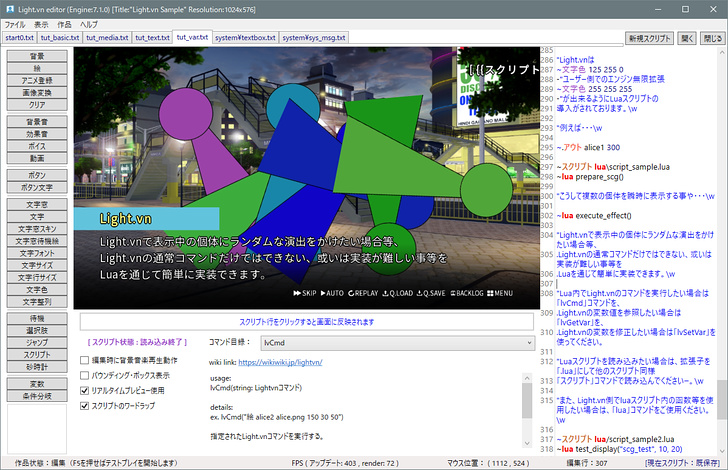Click MENU icon in preview
Viewport: 728px width, 470px height.
coord(500,293)
